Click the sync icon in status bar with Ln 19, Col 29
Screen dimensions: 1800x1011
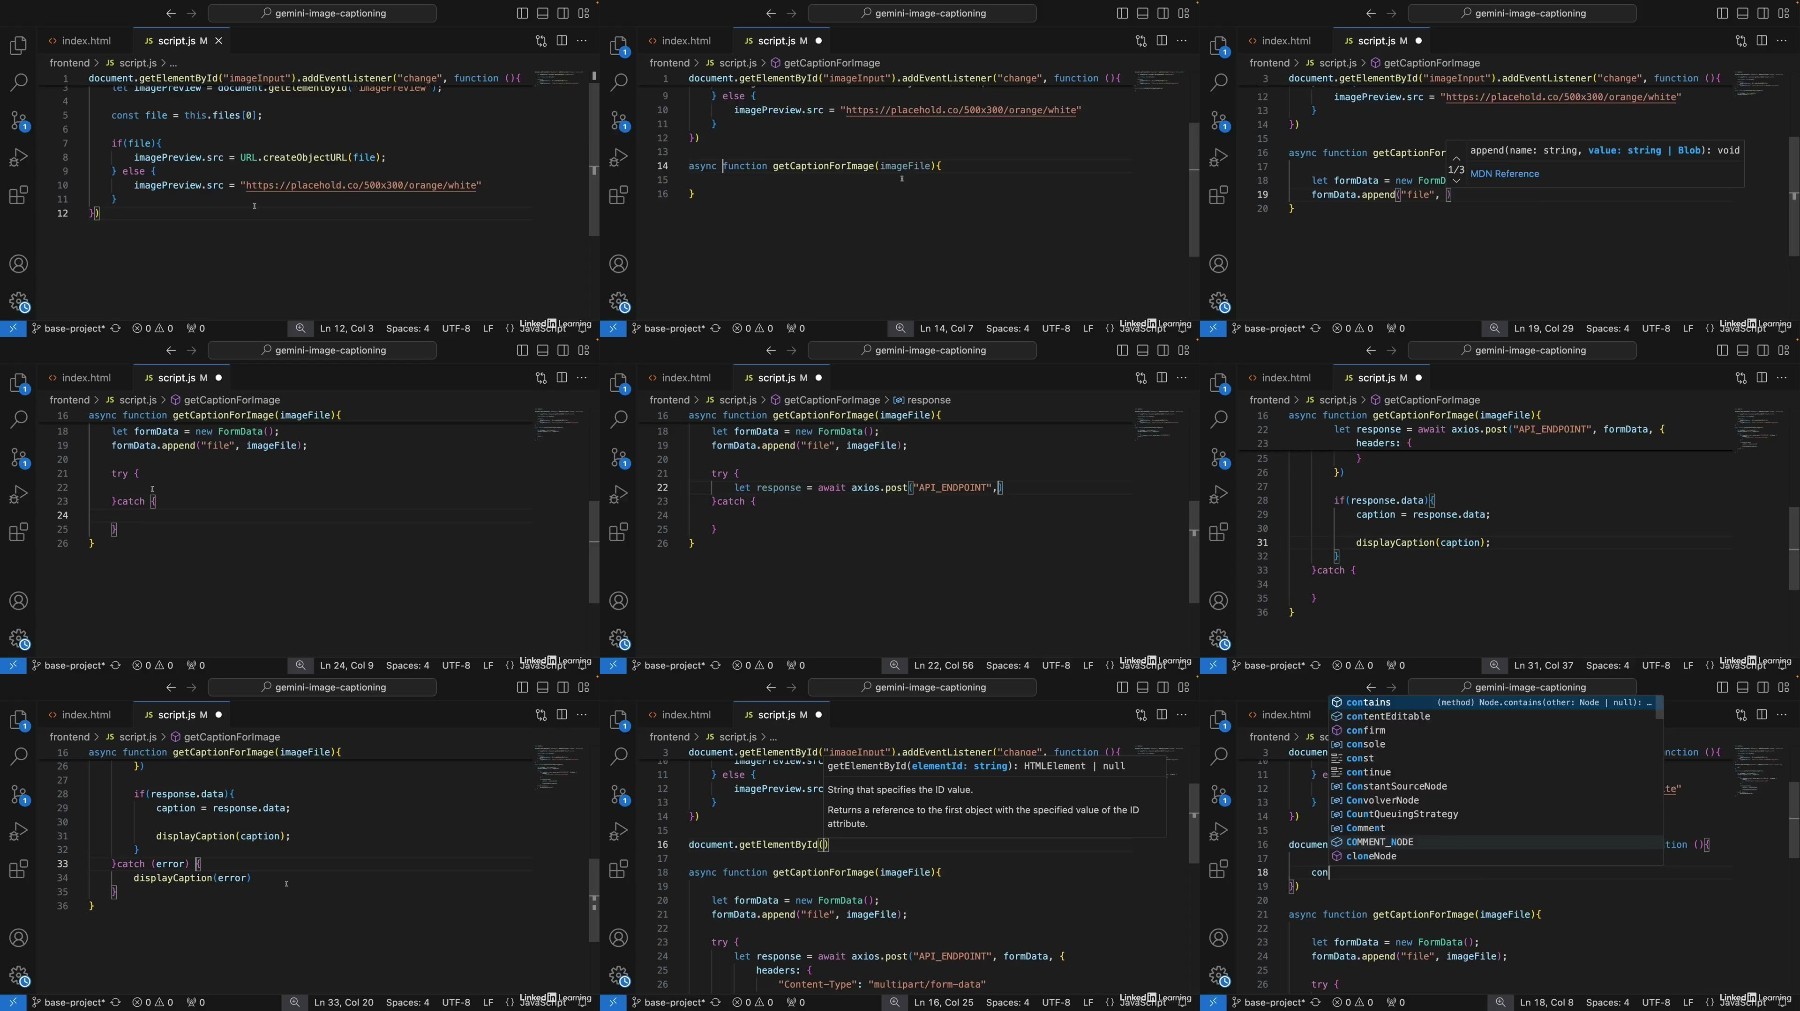(x=1315, y=328)
